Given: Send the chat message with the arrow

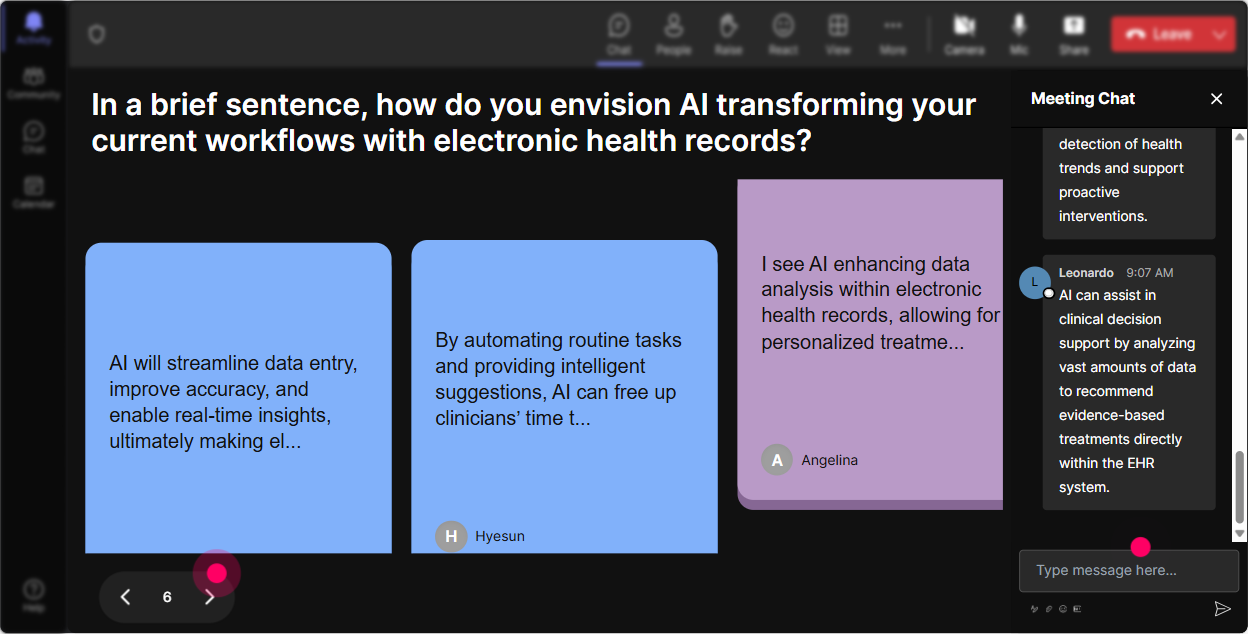Looking at the screenshot, I should 1222,609.
